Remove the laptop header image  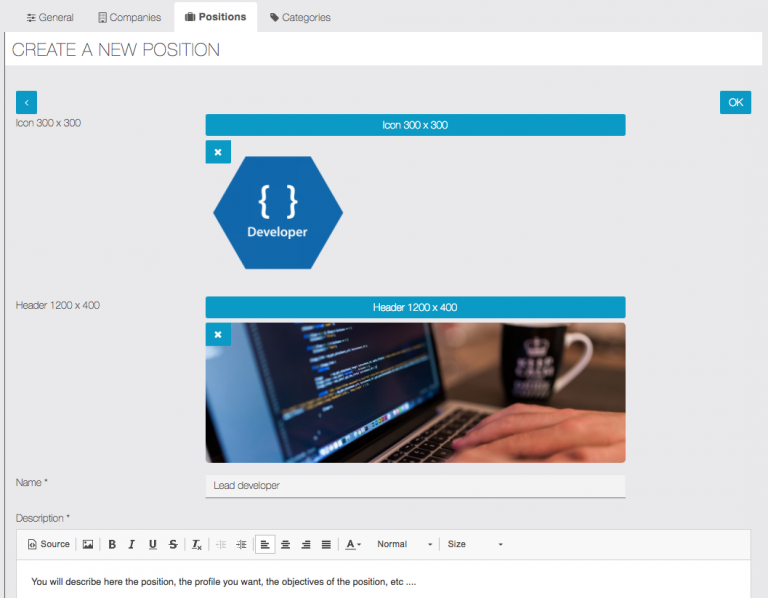[x=218, y=334]
